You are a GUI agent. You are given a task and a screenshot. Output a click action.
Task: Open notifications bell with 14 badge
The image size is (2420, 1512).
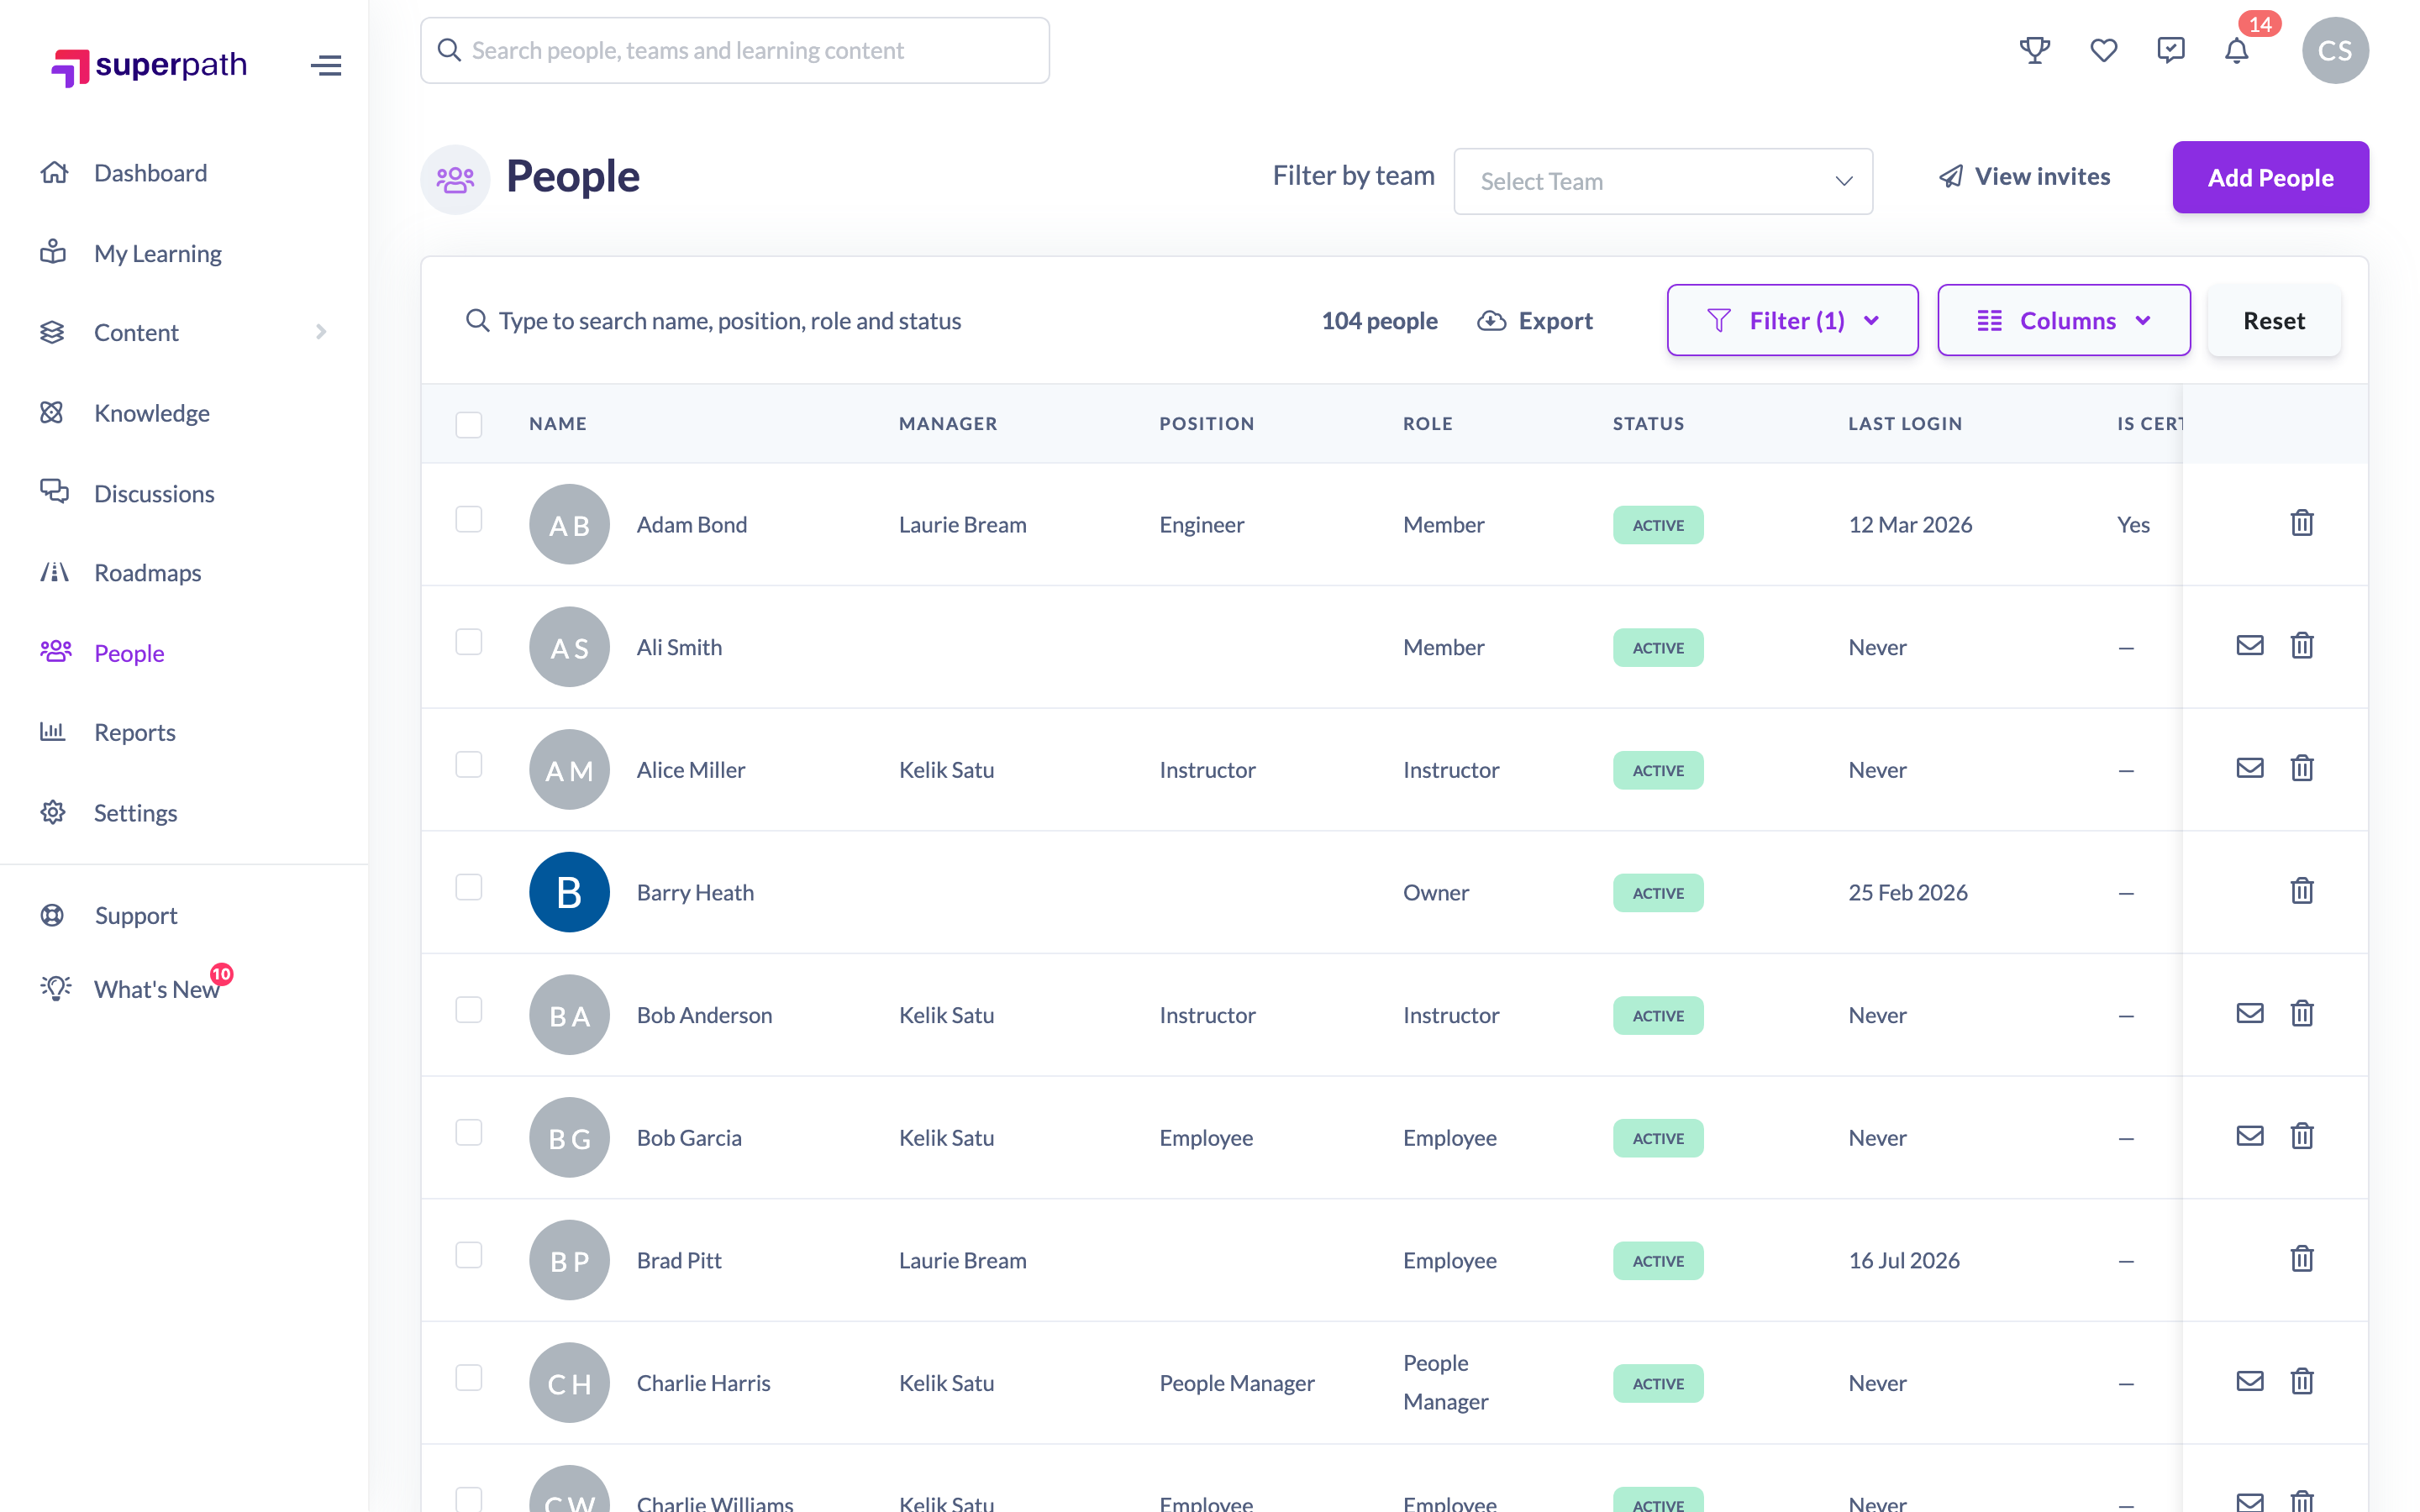2237,50
